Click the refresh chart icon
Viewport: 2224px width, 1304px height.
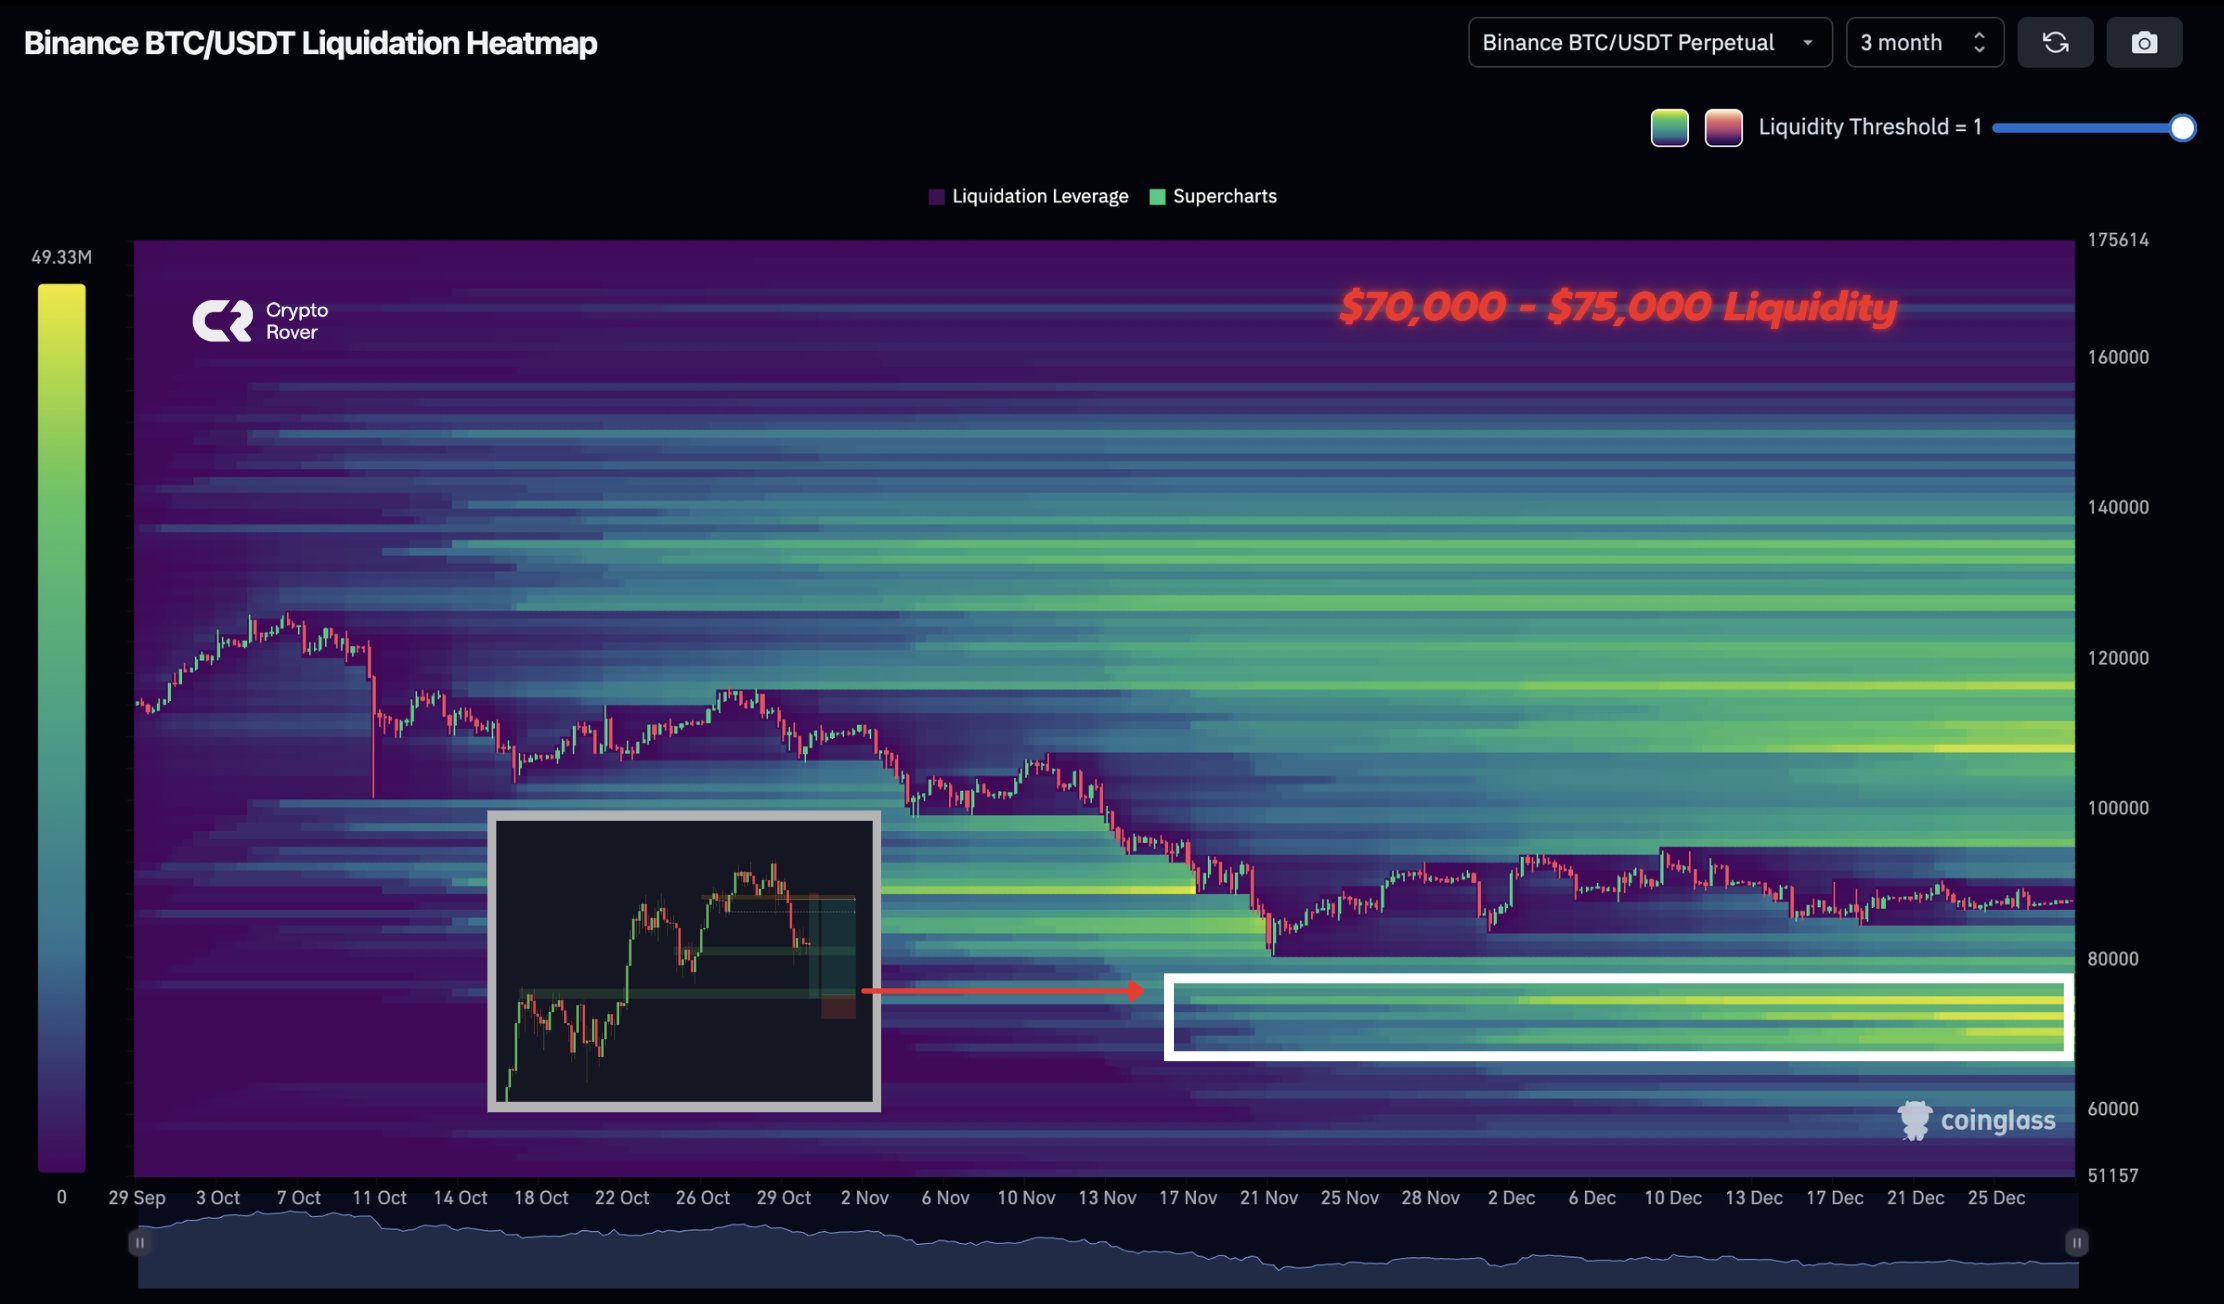click(x=2055, y=43)
